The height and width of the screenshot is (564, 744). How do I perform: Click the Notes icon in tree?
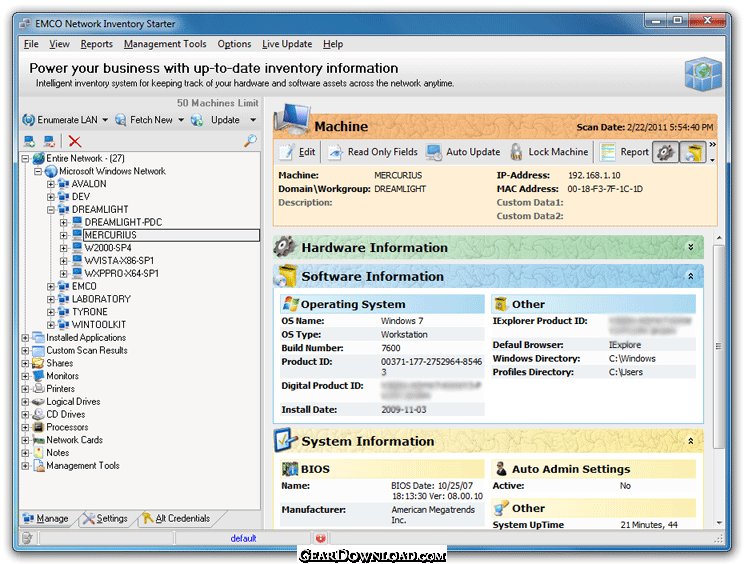pyautogui.click(x=38, y=453)
